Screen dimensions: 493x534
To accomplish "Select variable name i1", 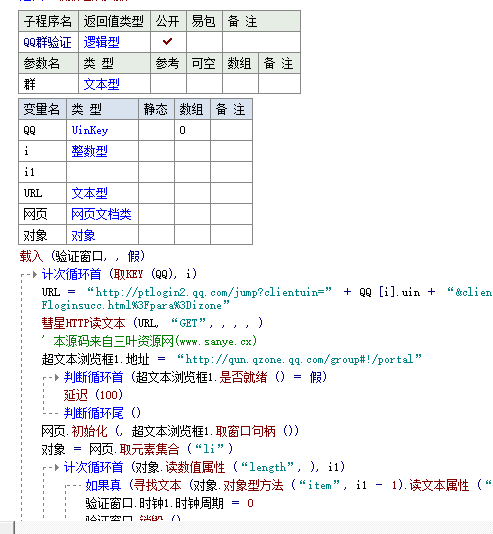I will coord(29,172).
